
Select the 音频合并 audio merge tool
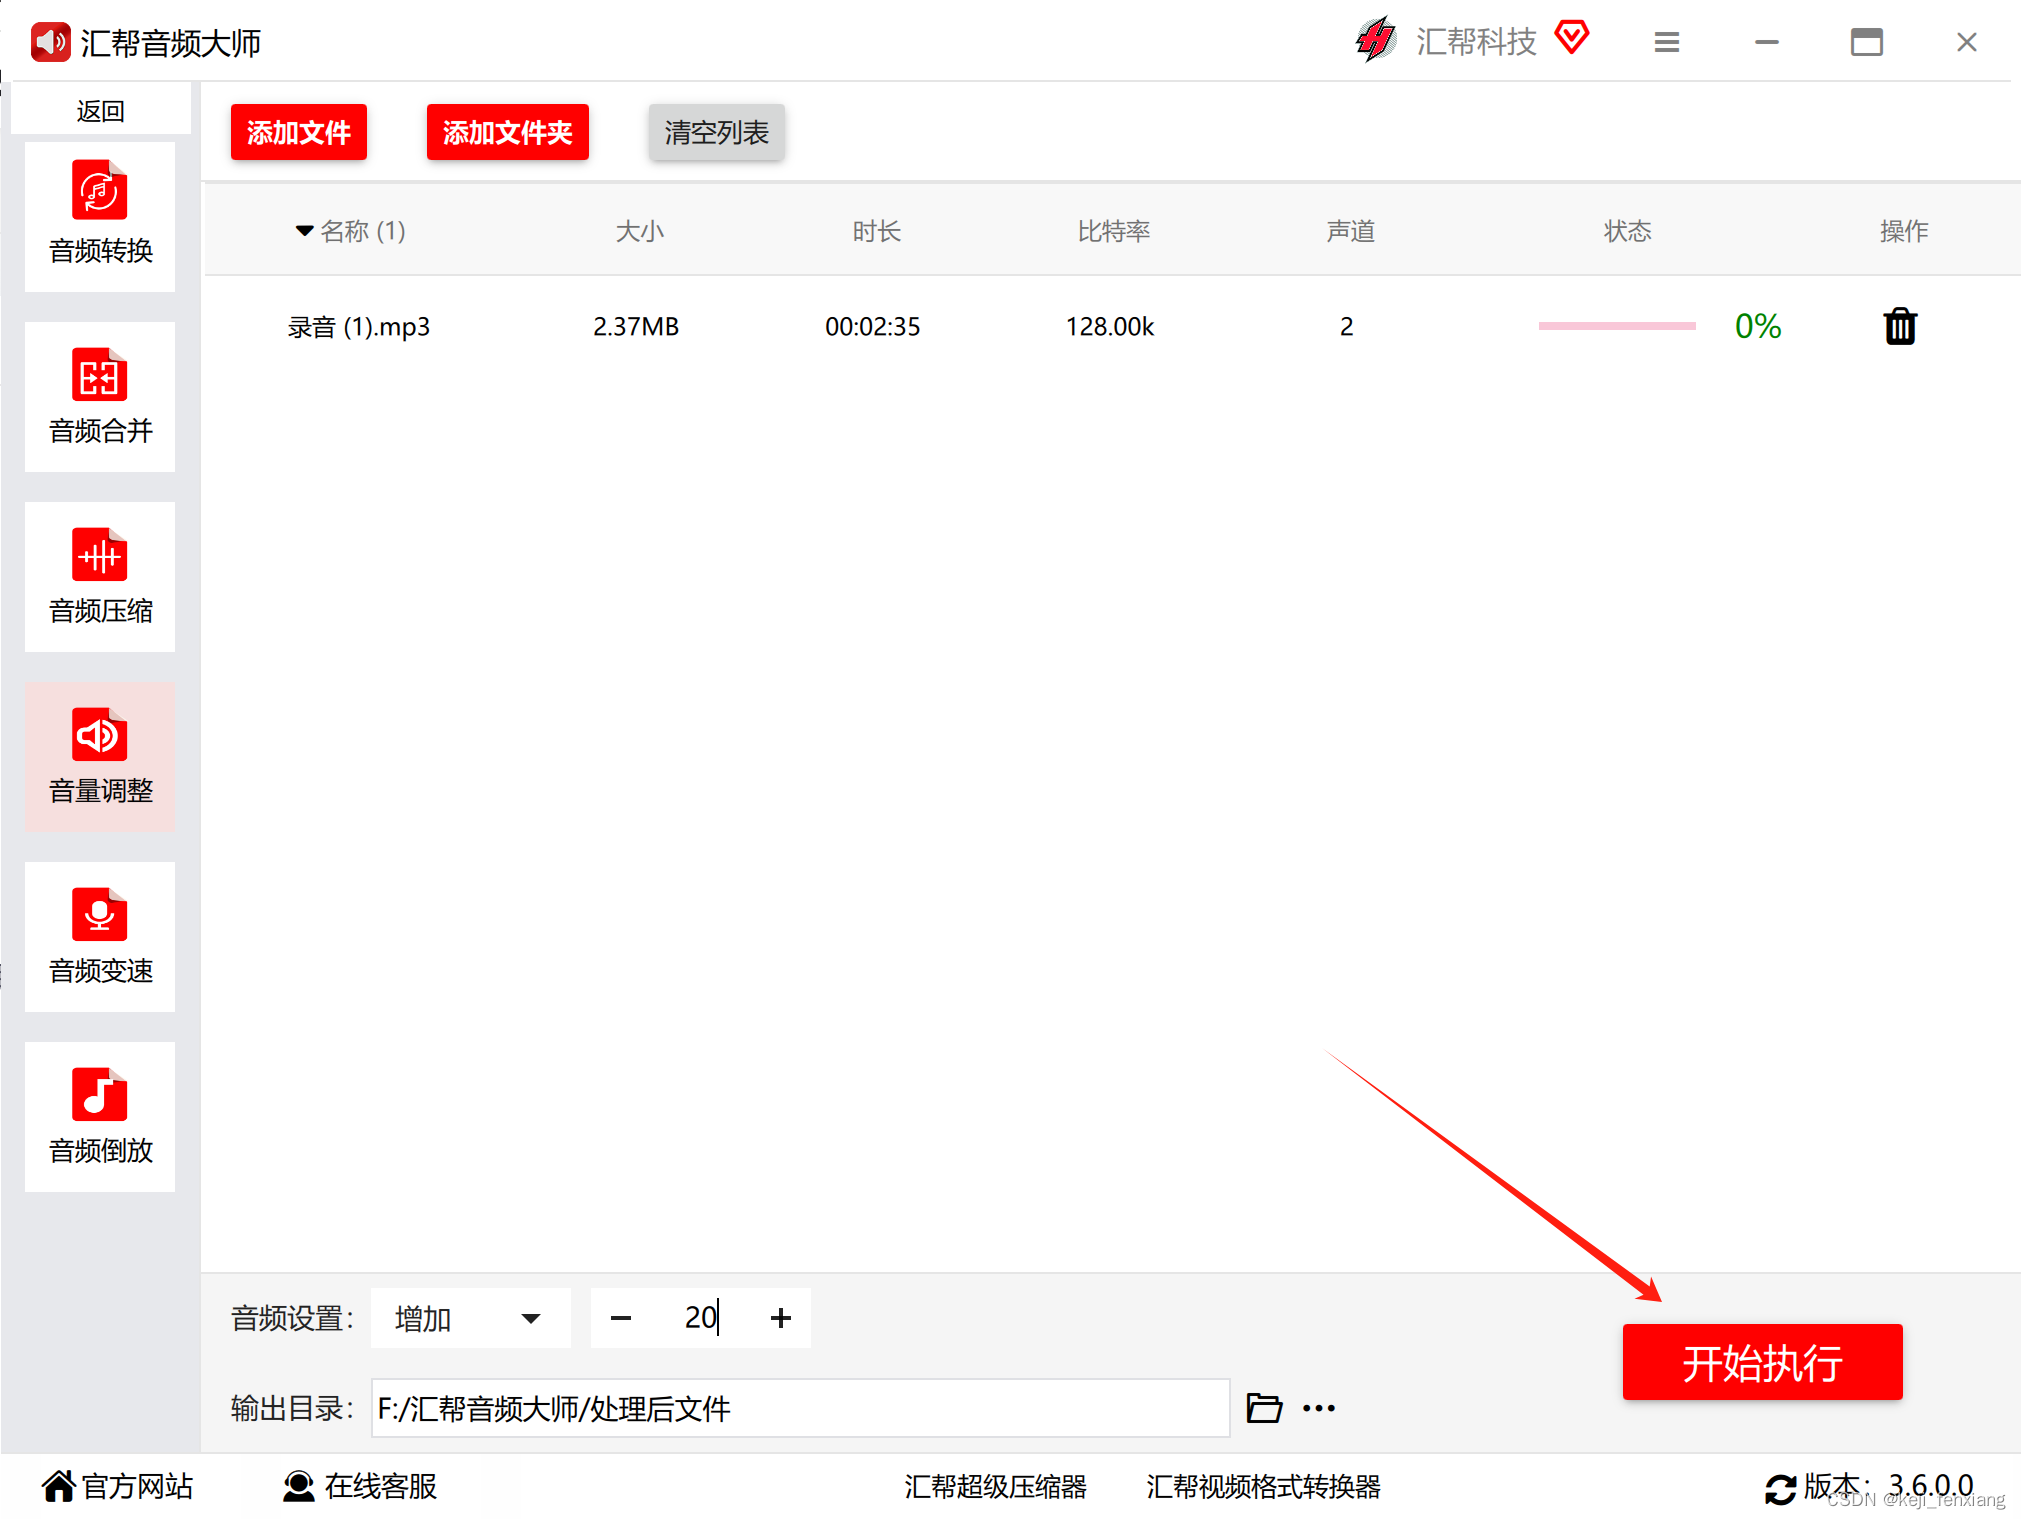[100, 396]
